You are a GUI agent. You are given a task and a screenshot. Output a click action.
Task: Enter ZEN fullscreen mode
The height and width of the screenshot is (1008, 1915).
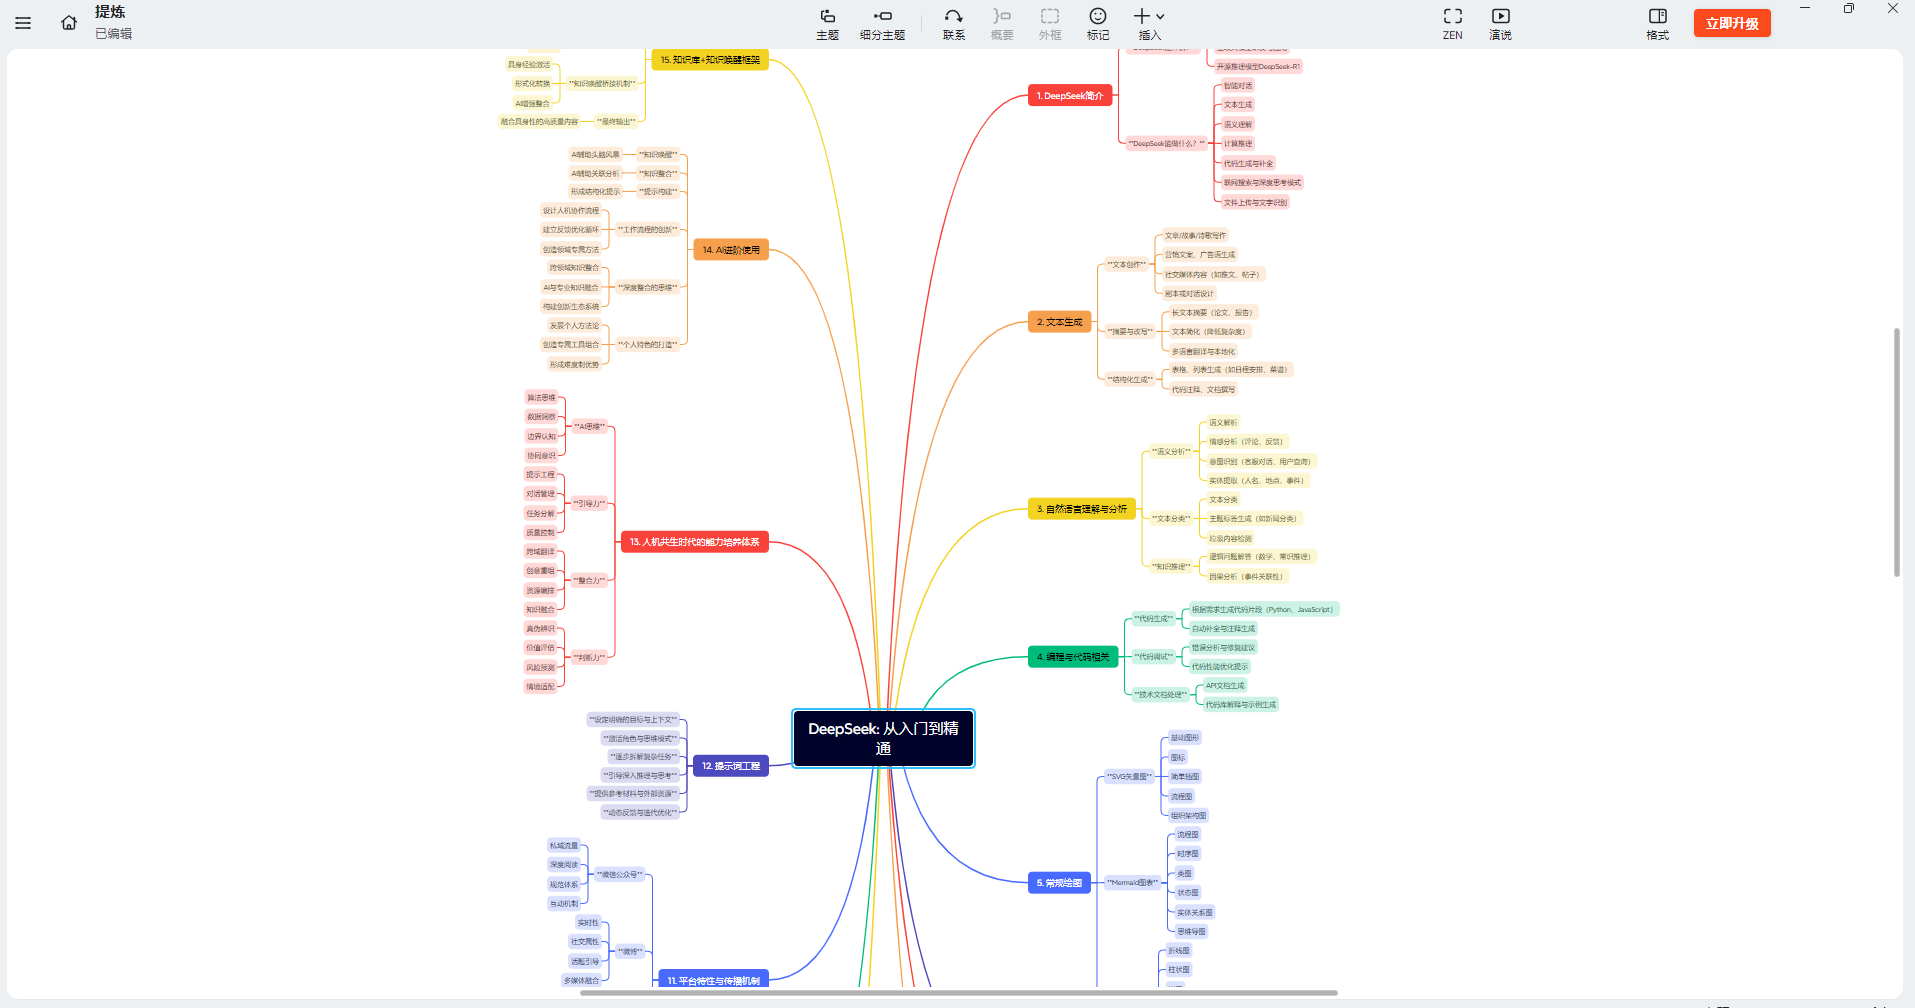click(x=1452, y=24)
